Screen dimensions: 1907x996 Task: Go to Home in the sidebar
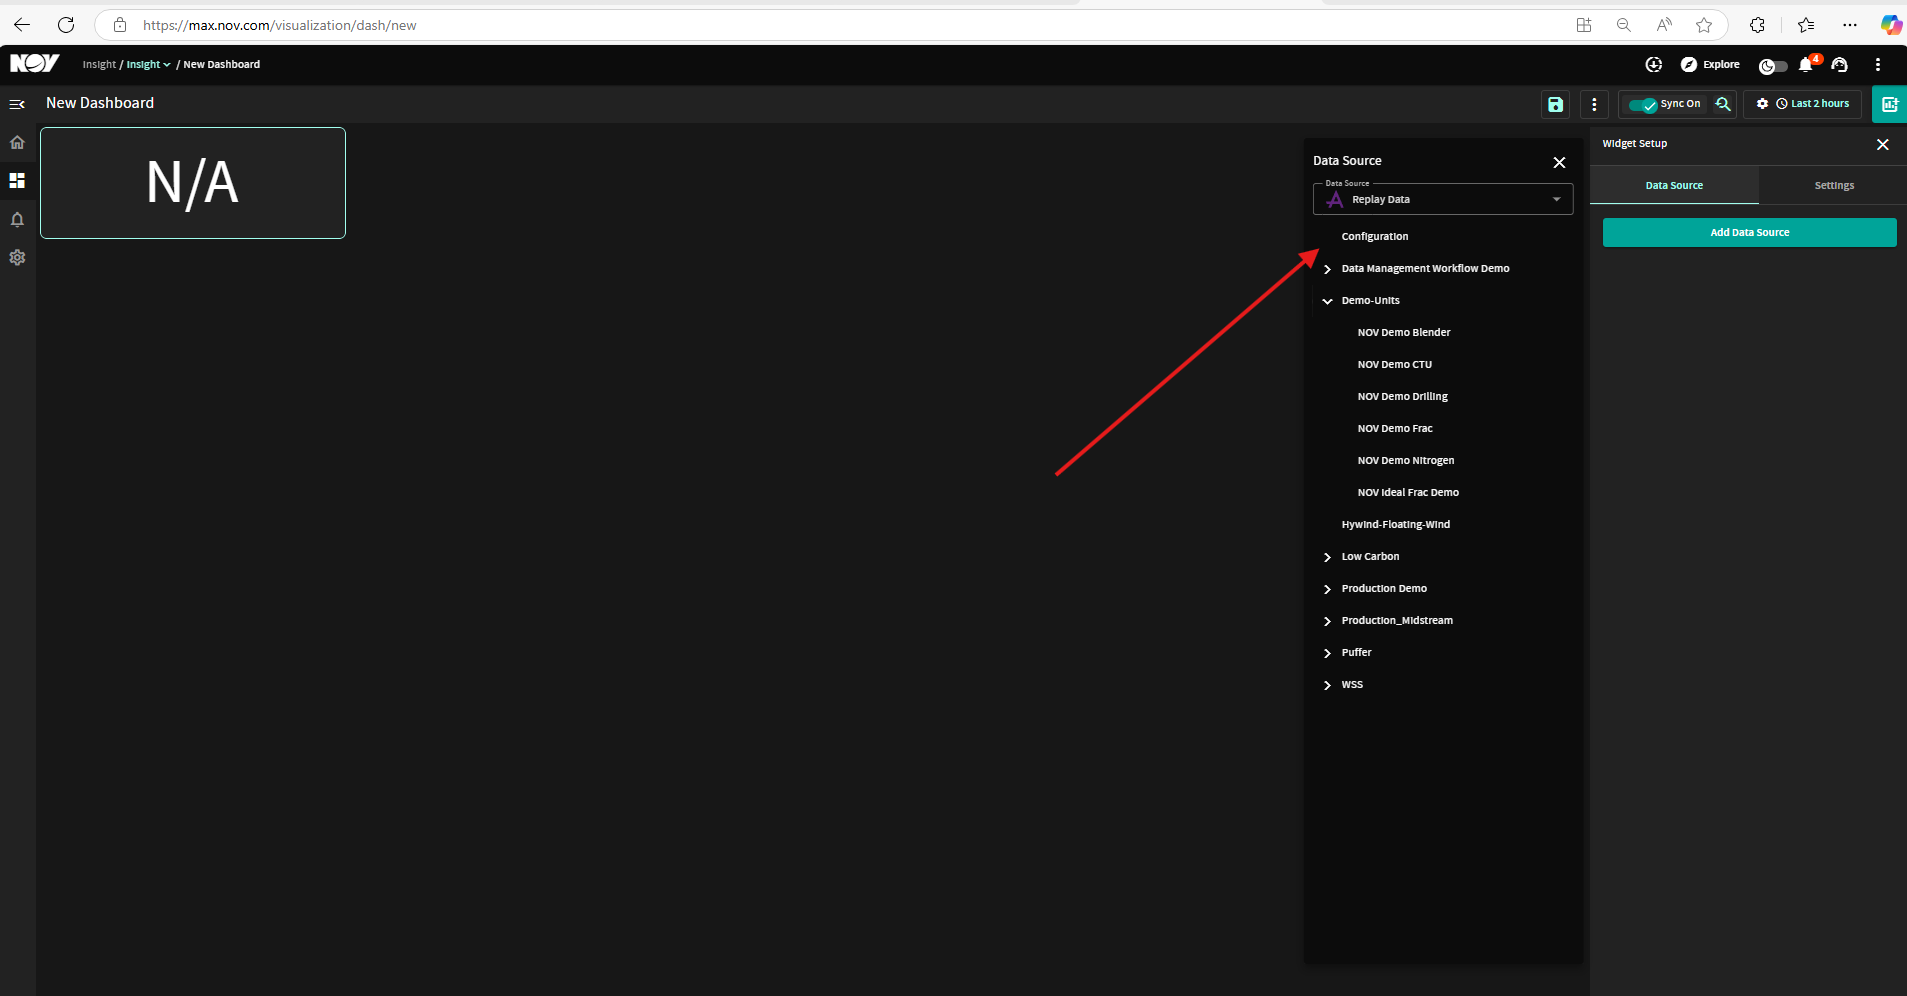[x=17, y=142]
